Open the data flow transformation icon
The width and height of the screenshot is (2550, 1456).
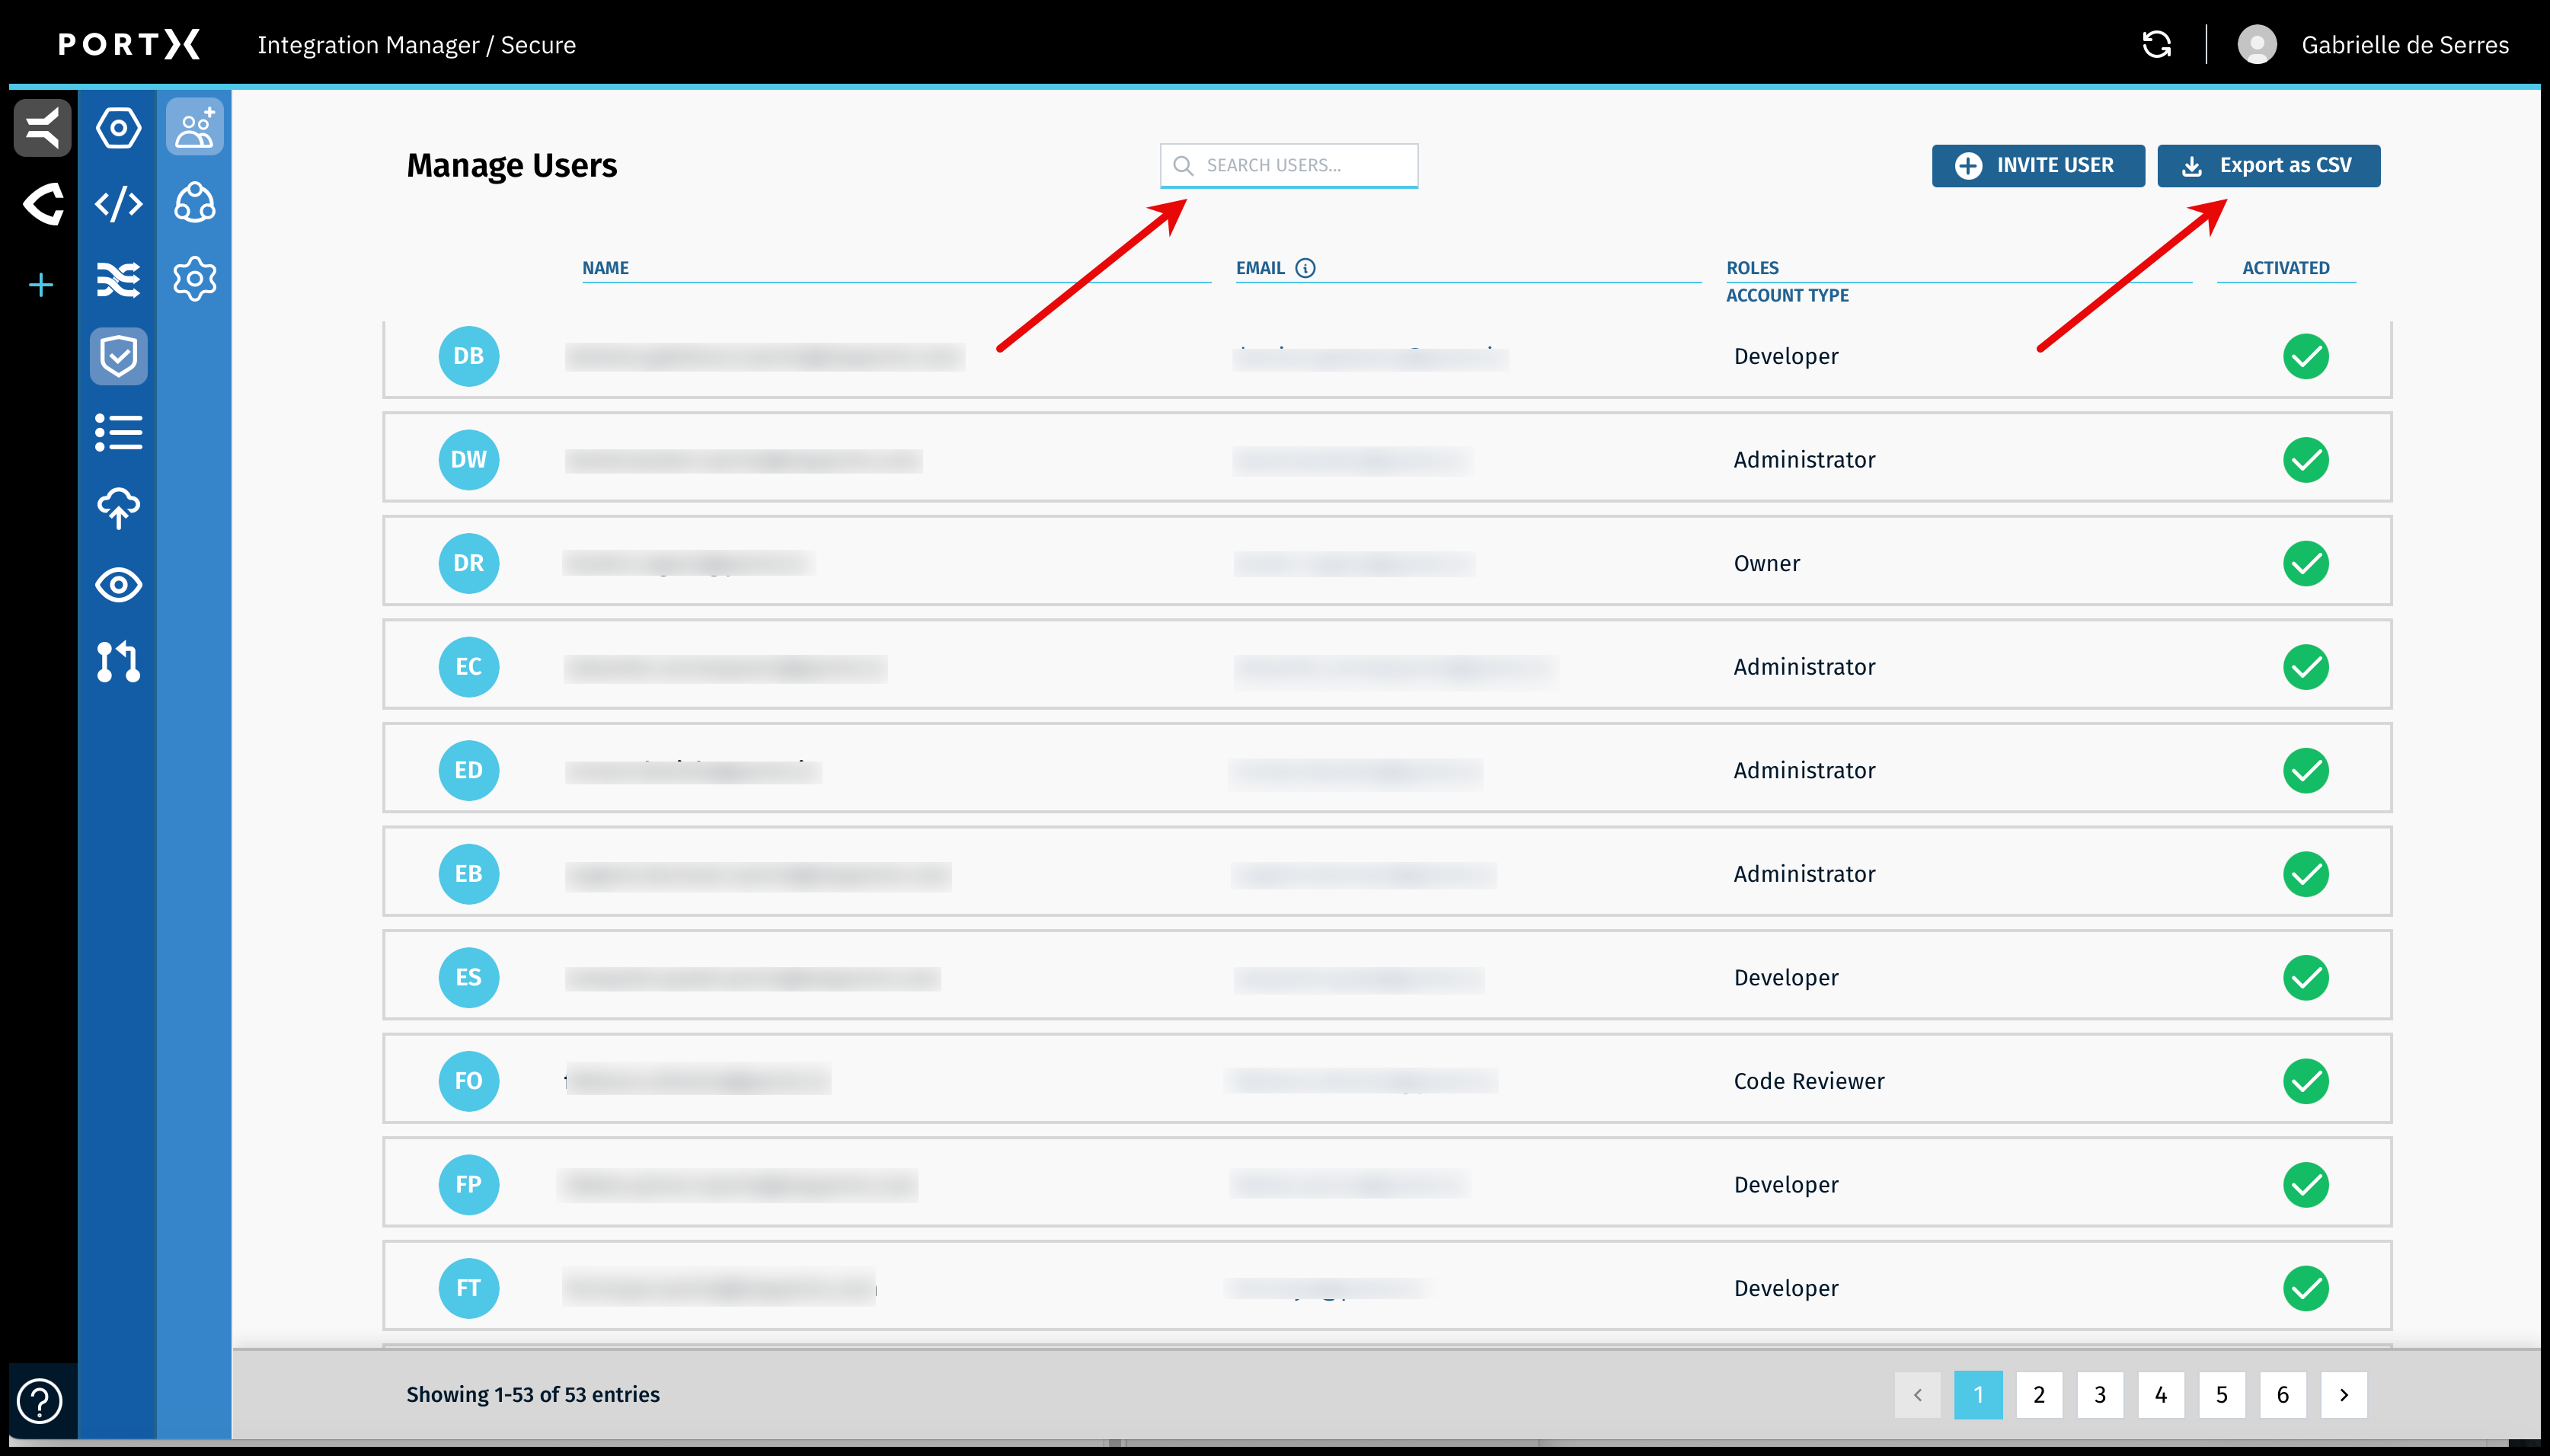[118, 280]
